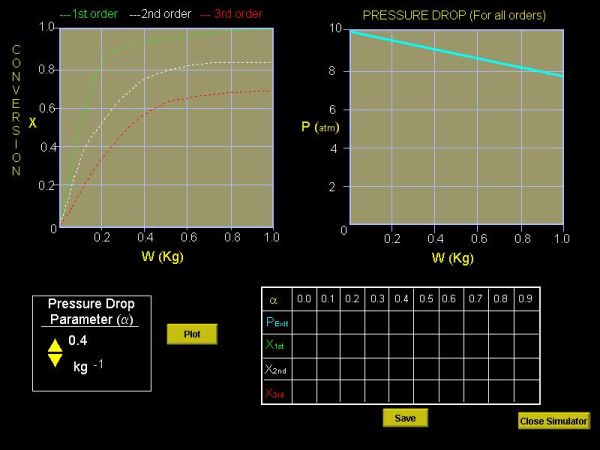Screen dimensions: 600x450
Task: Select the 0.4 pressure drop parameter value
Action: click(78, 340)
